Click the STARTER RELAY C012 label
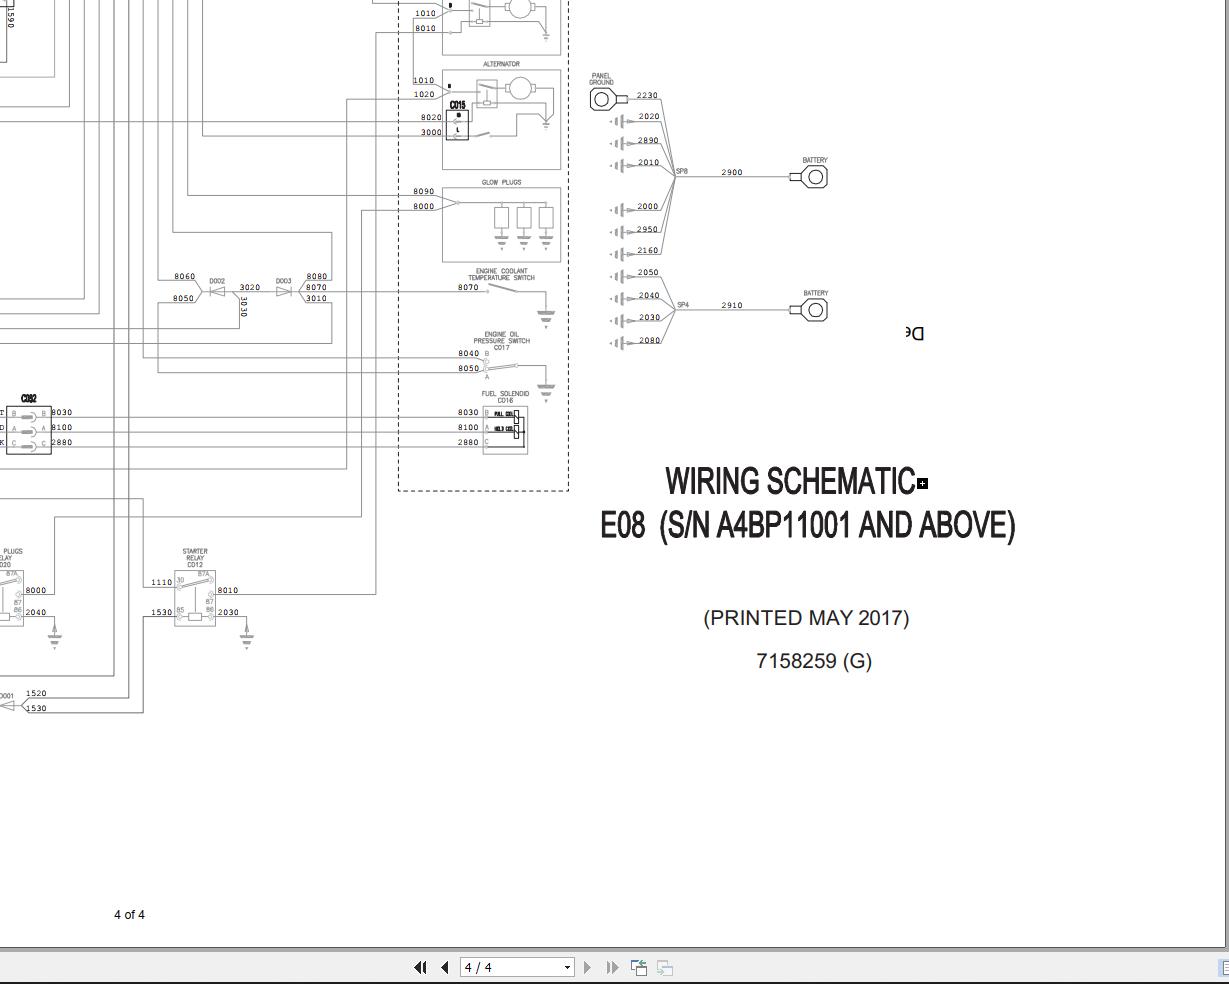This screenshot has width=1229, height=984. [x=195, y=558]
